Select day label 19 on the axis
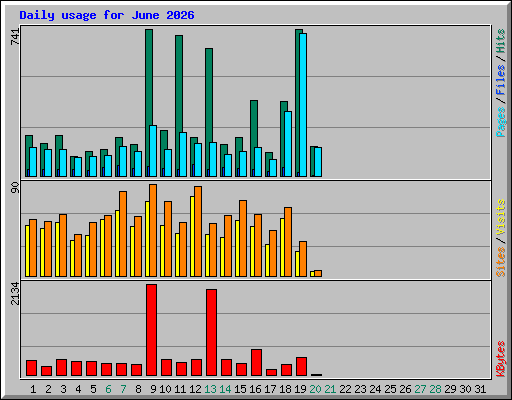512x400 pixels. 300,389
